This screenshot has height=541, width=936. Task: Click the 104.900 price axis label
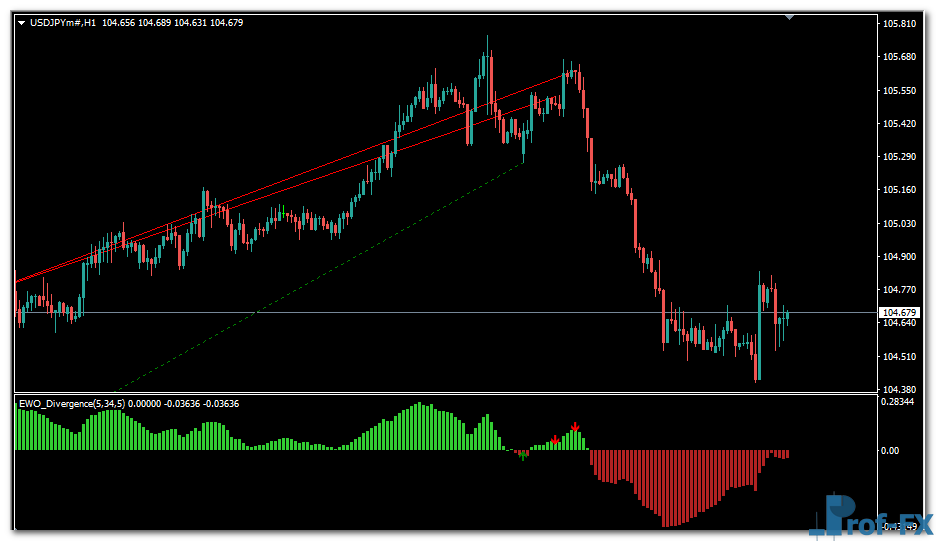pyautogui.click(x=900, y=257)
